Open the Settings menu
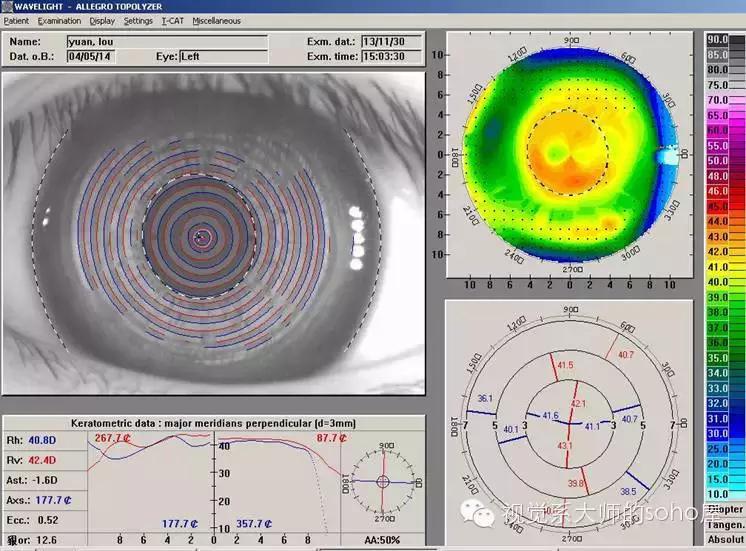This screenshot has height=551, width=746. [x=138, y=21]
